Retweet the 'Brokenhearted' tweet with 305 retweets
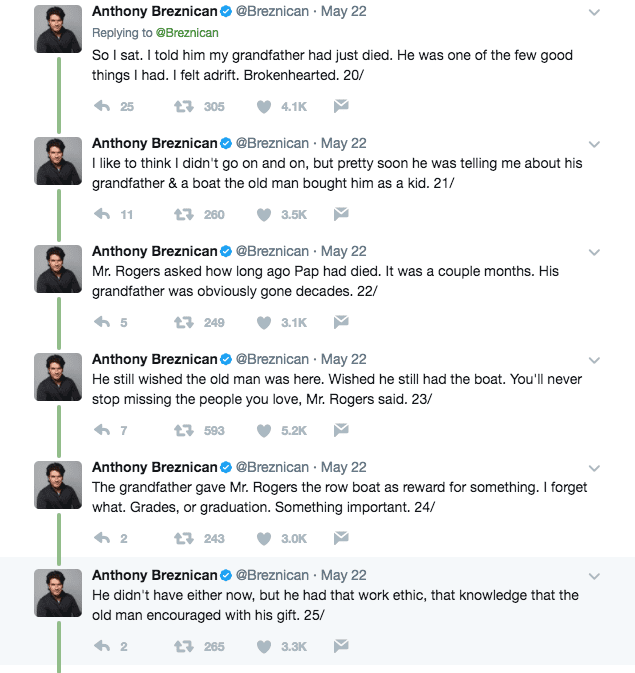The height and width of the screenshot is (673, 635). click(183, 106)
